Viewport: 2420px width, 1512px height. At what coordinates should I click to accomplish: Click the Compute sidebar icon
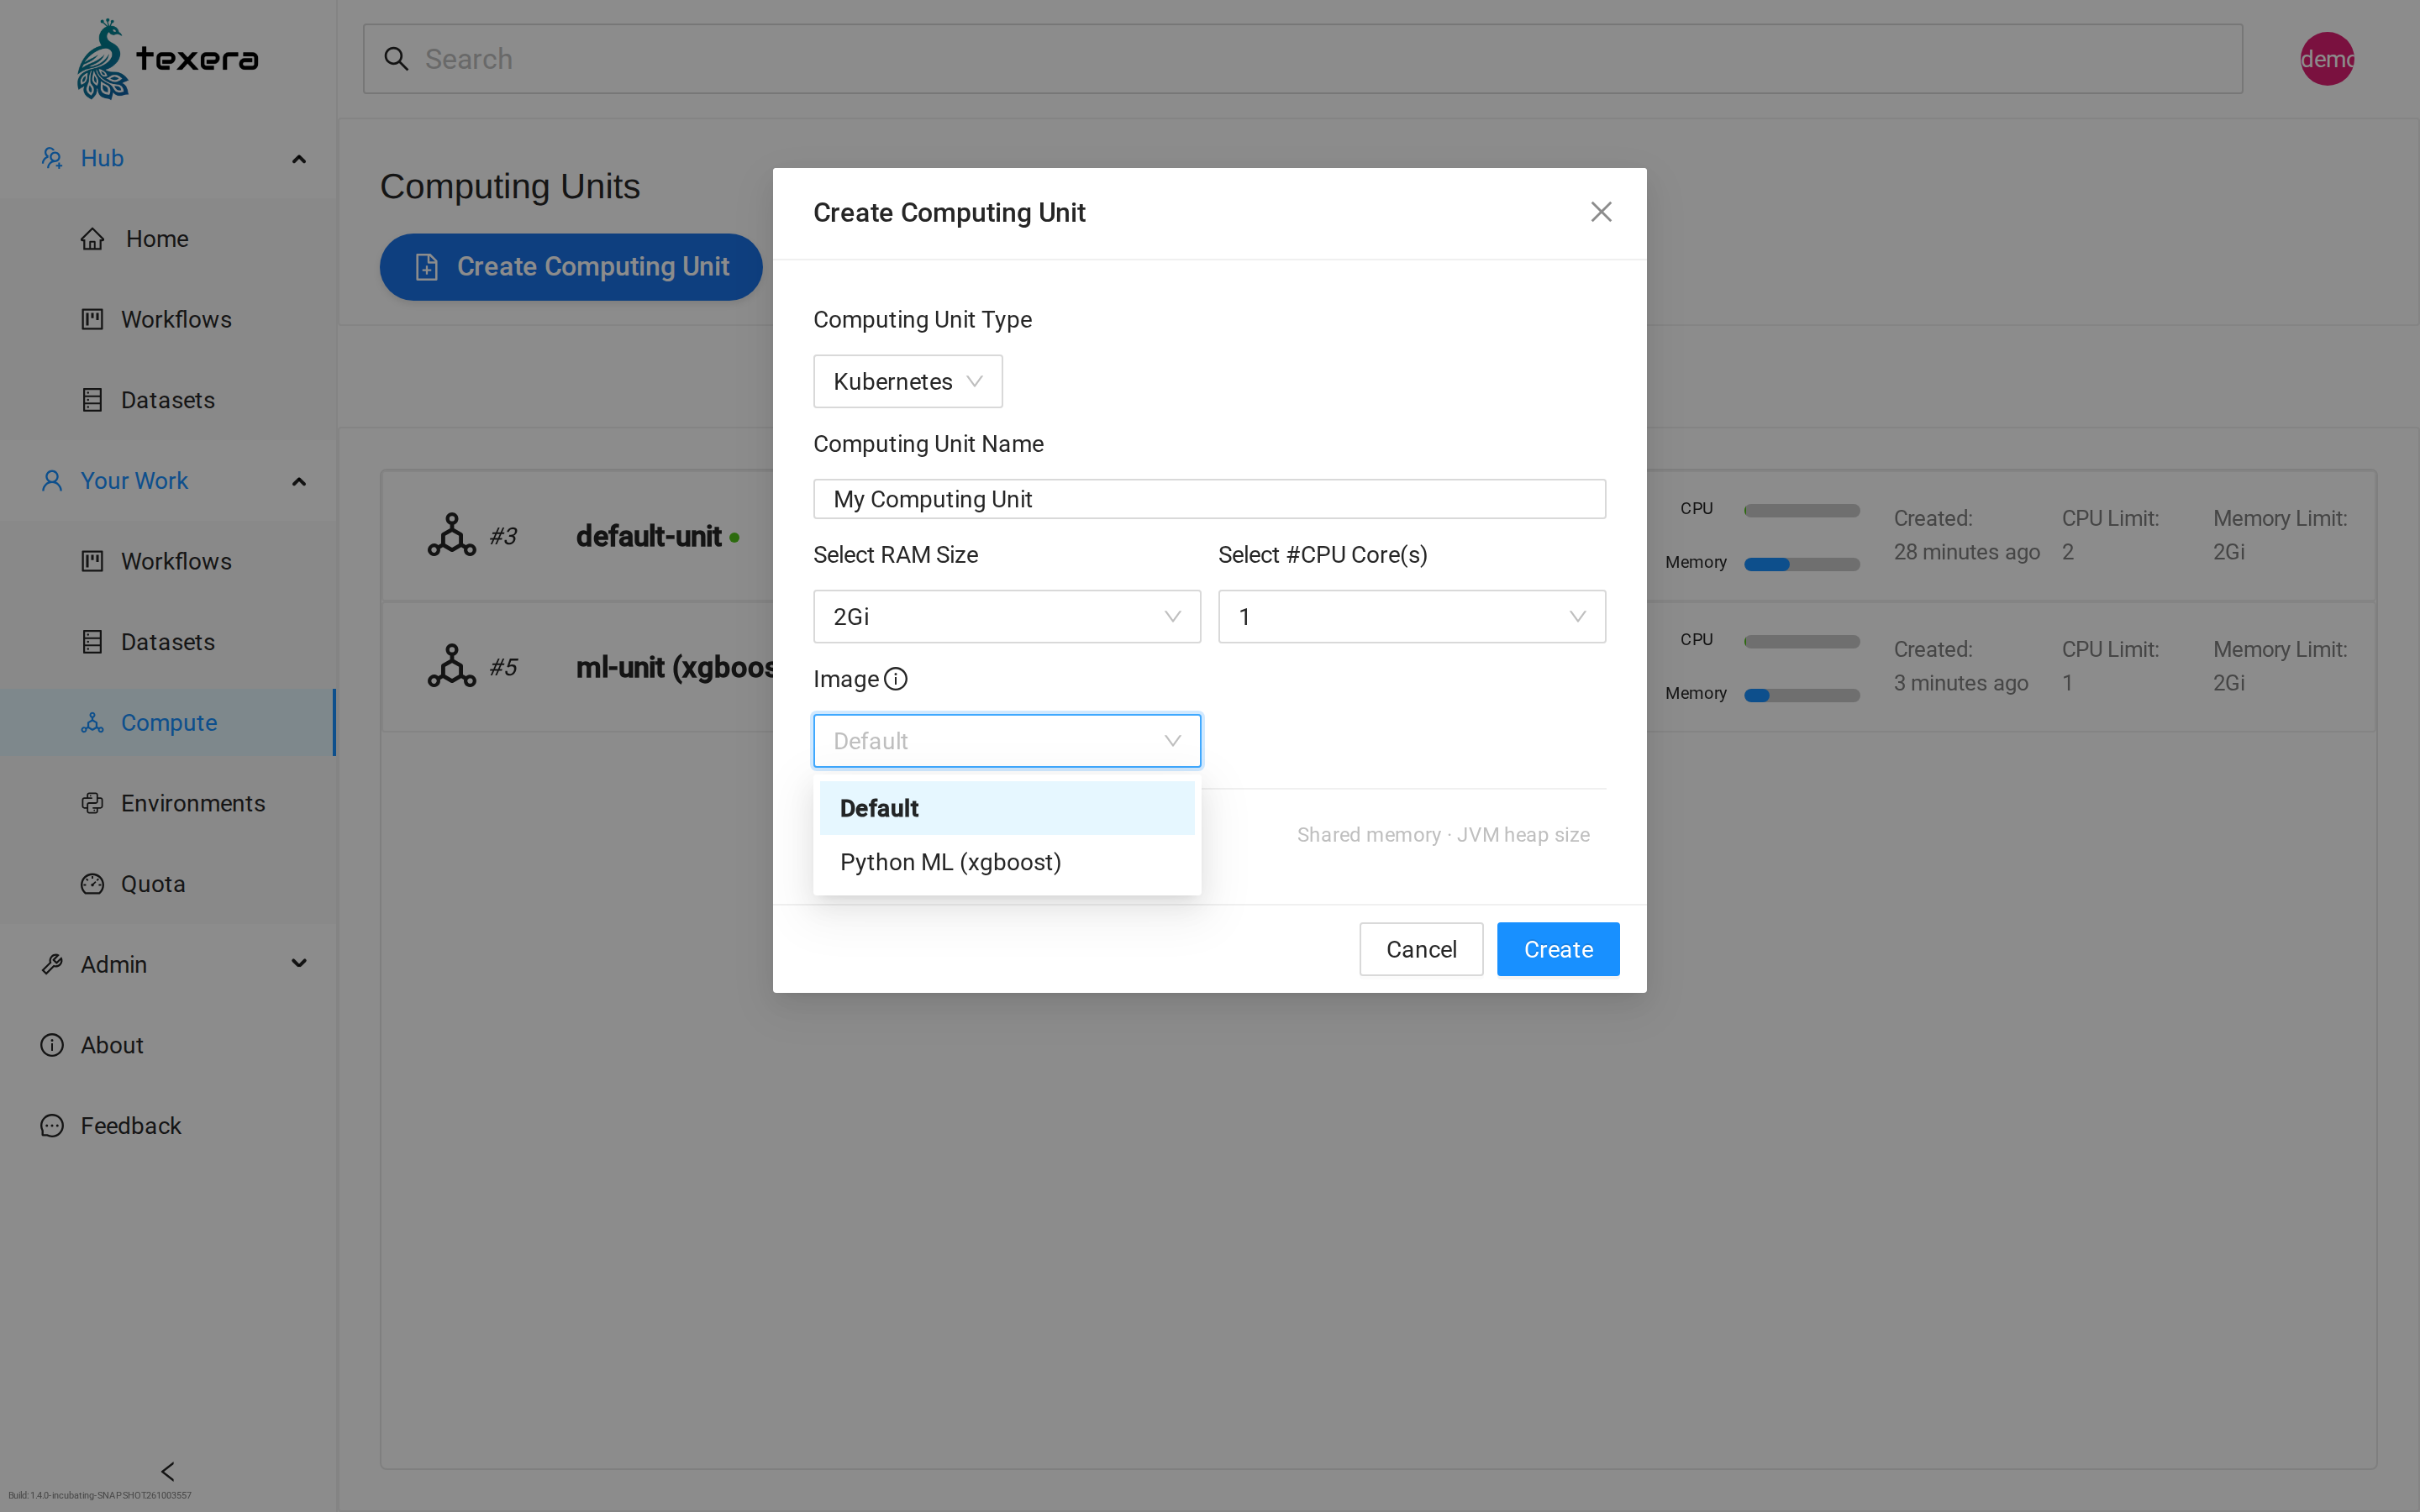pyautogui.click(x=92, y=722)
